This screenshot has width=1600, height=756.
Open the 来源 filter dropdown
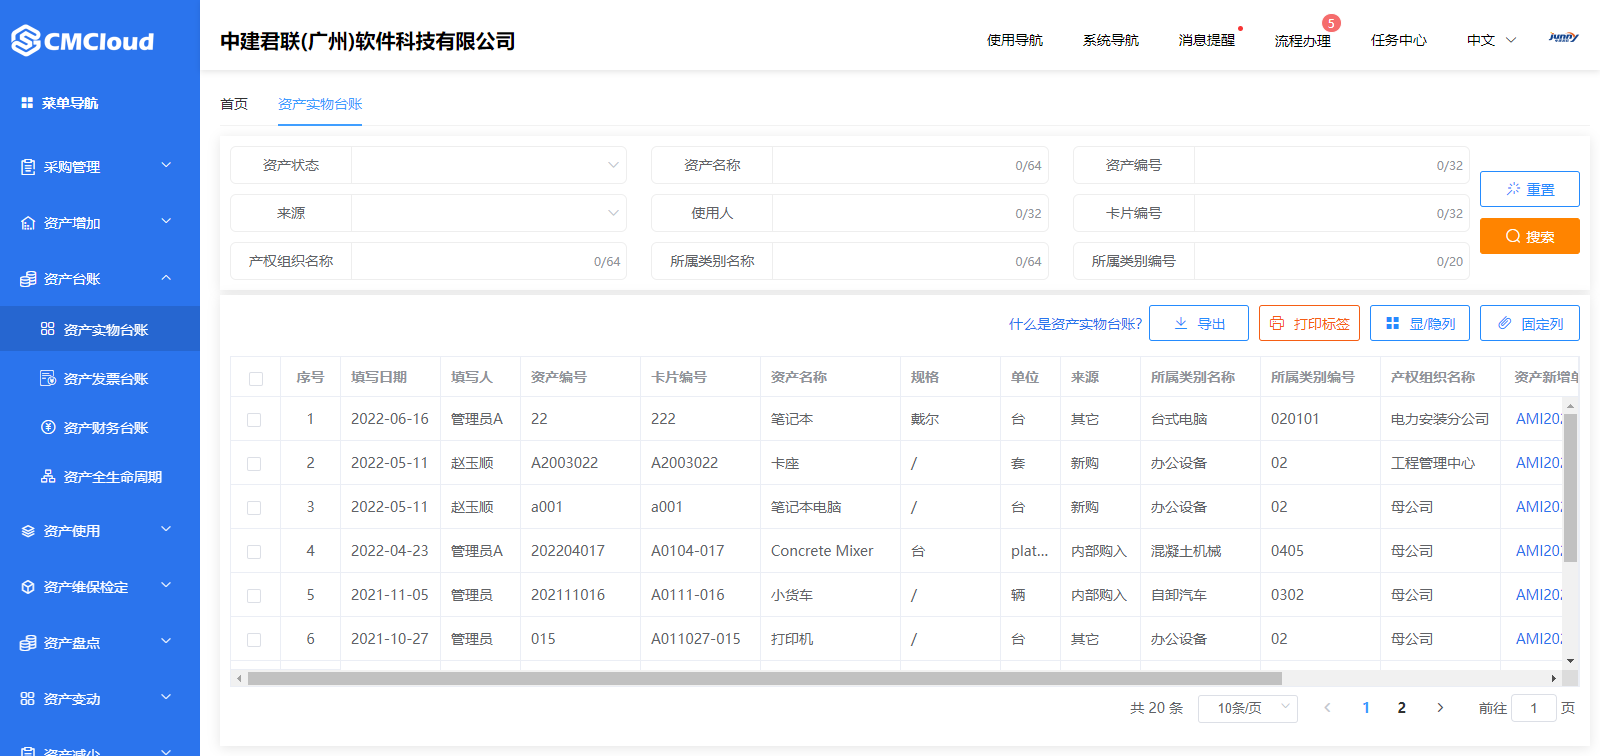pos(488,213)
